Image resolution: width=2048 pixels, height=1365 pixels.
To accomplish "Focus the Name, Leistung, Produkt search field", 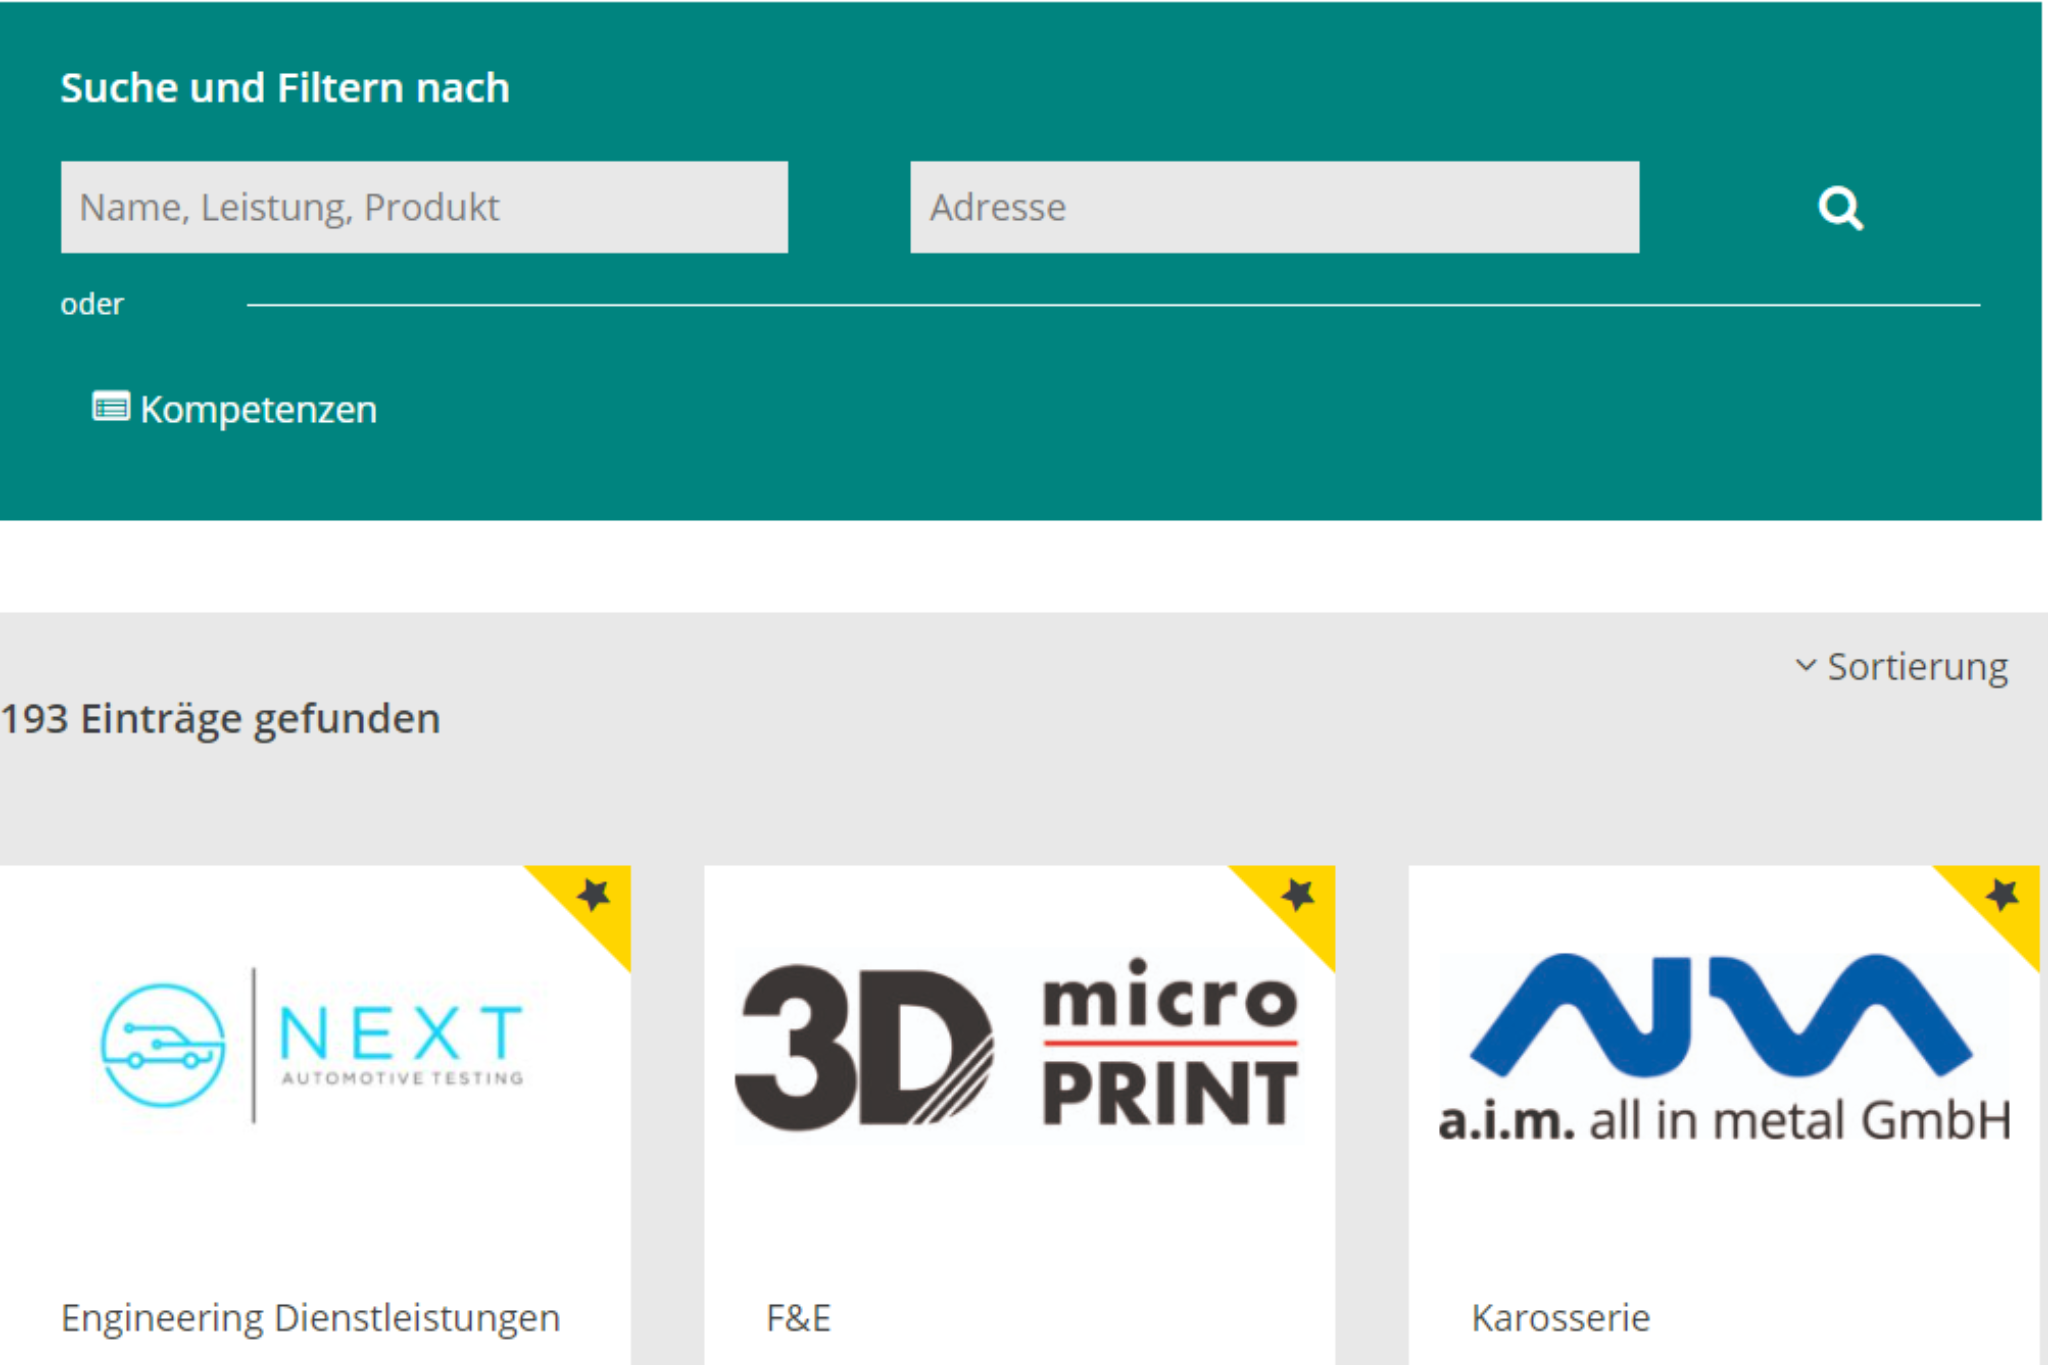I will (x=424, y=207).
